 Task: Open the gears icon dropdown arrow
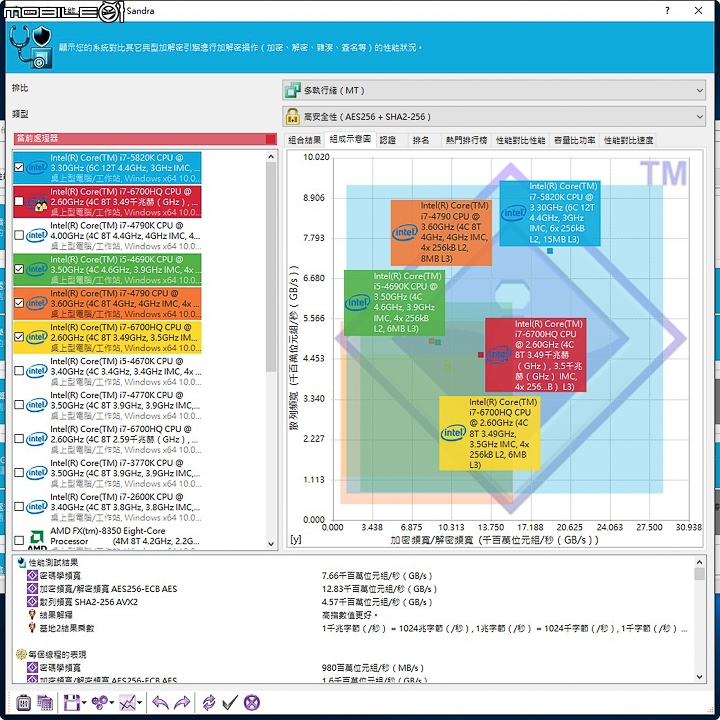click(x=112, y=703)
